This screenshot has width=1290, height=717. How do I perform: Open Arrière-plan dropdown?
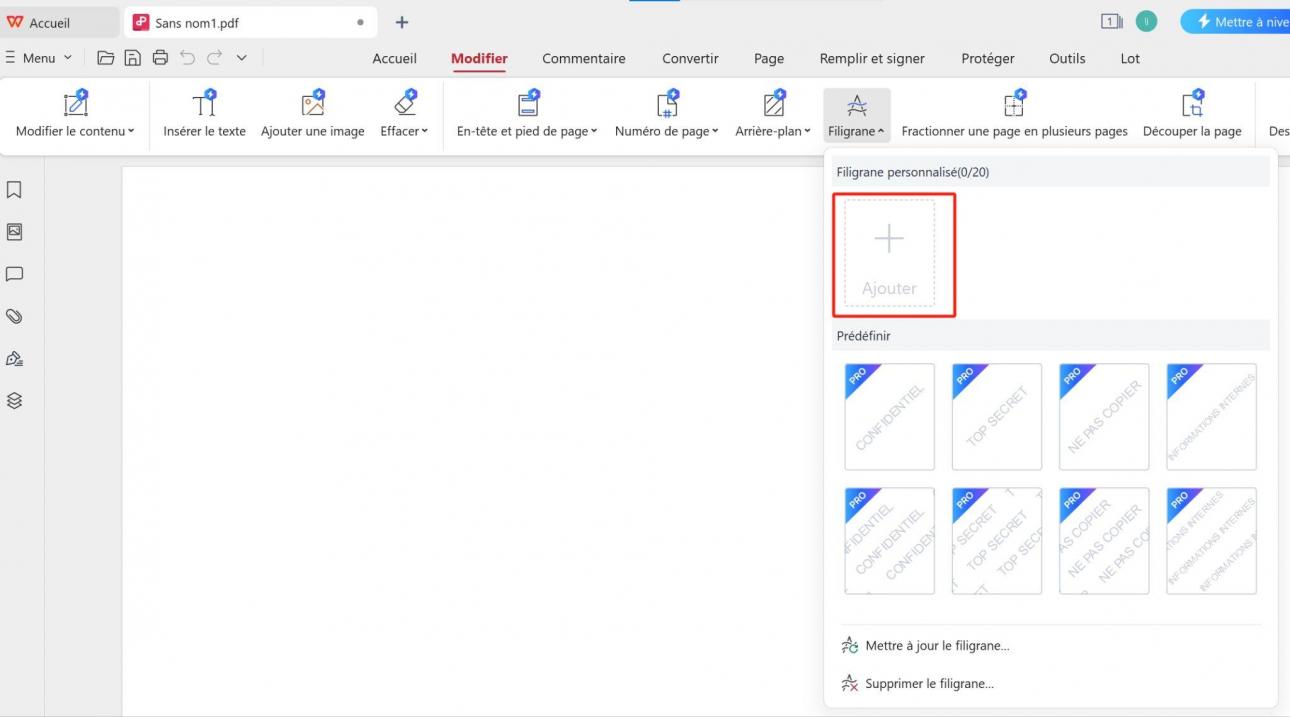[773, 114]
